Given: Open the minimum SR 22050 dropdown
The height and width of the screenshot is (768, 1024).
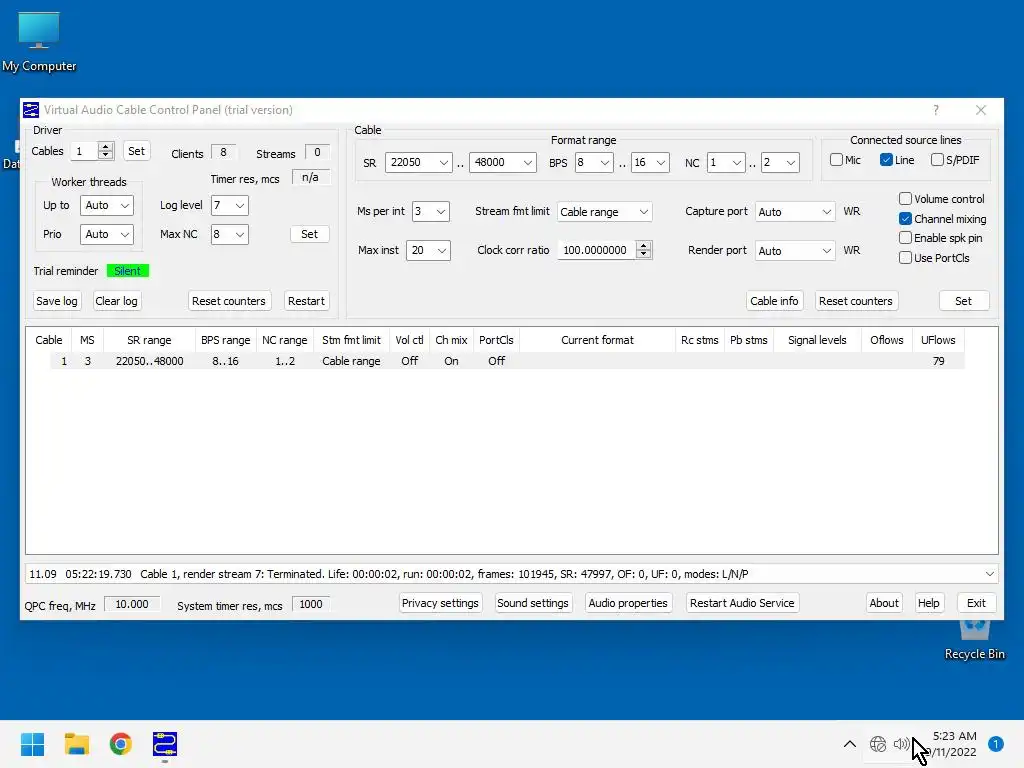Looking at the screenshot, I should [x=419, y=162].
